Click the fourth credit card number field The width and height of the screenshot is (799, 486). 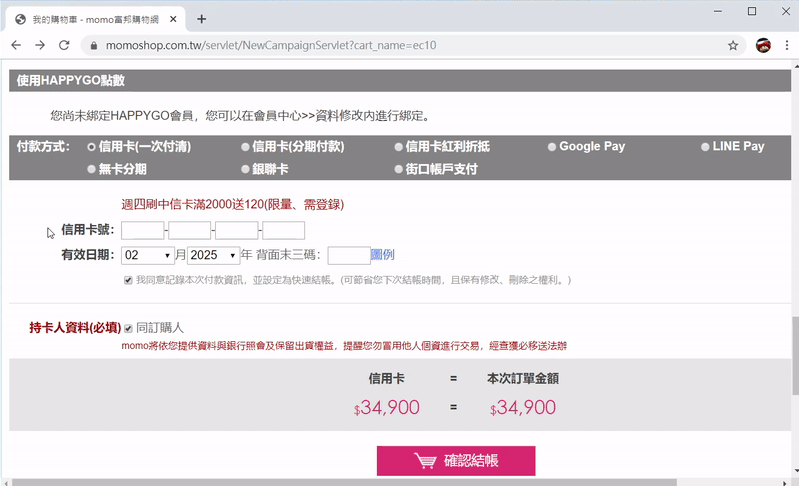[x=283, y=230]
